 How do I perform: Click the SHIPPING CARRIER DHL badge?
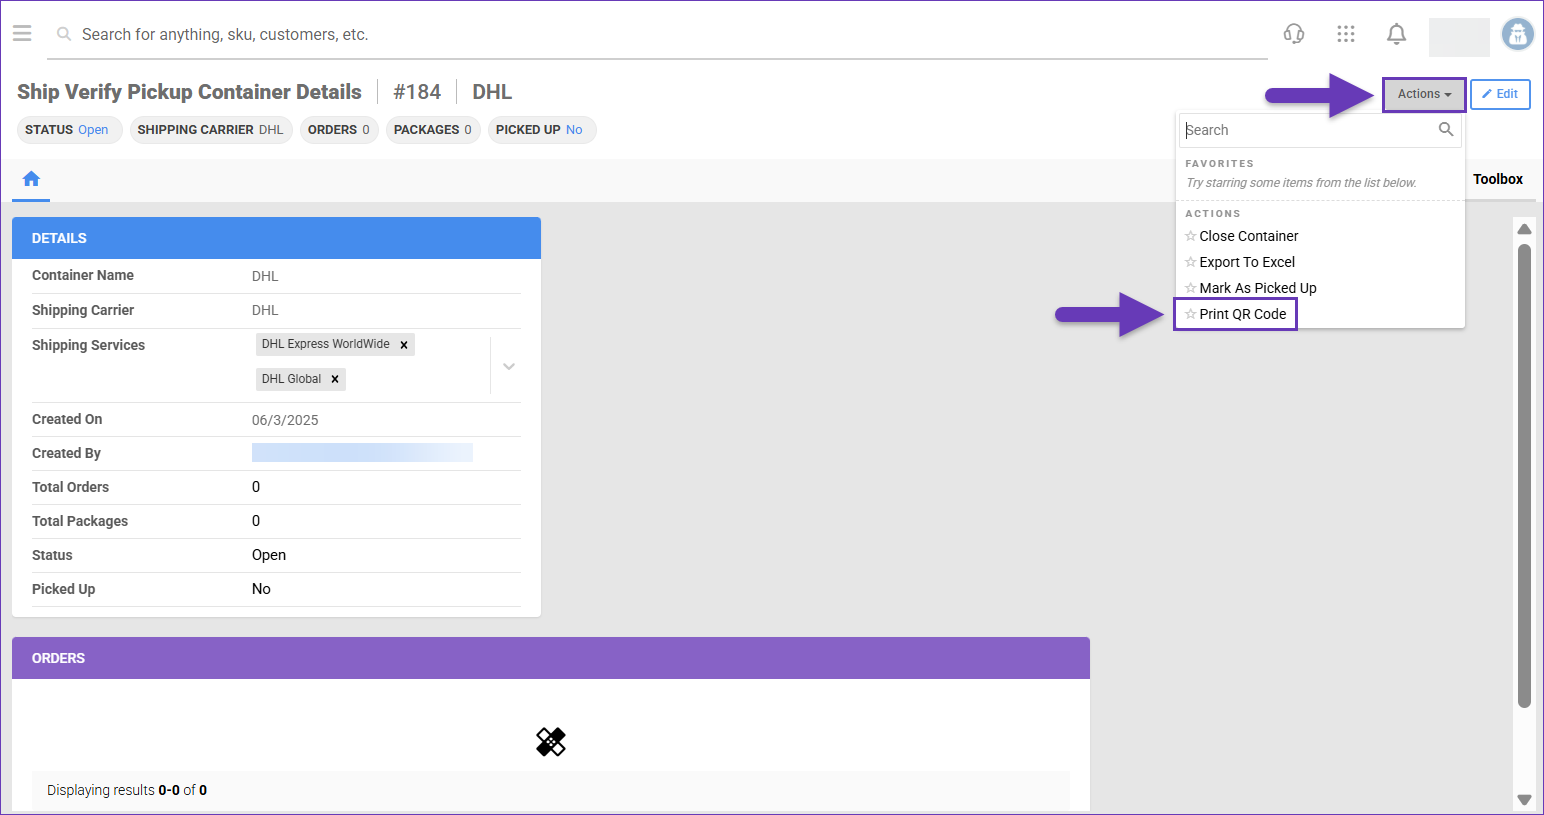tap(211, 130)
